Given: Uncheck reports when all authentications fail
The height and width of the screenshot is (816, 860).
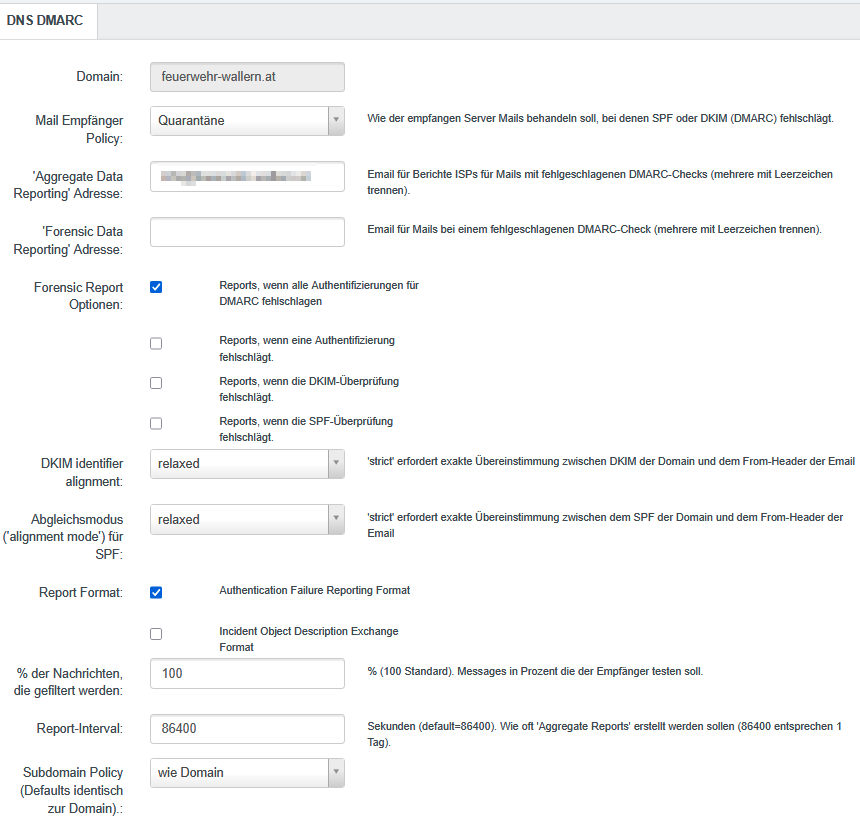Looking at the screenshot, I should pos(156,287).
